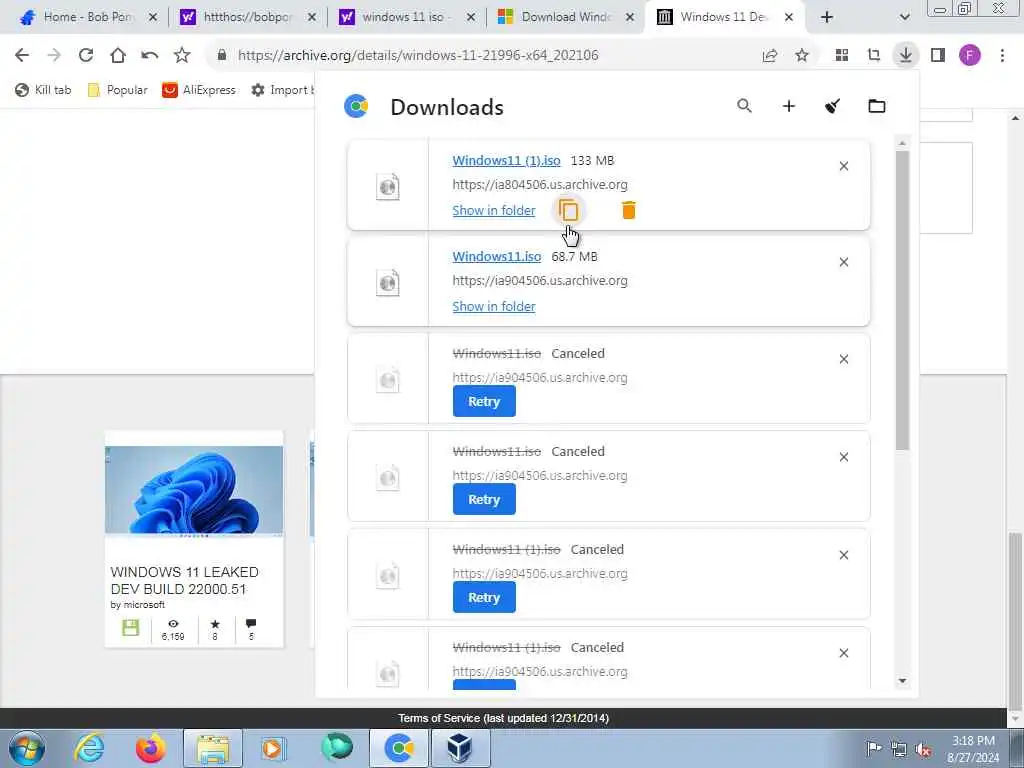This screenshot has width=1024, height=768.
Task: Open a new tab with plus button
Action: click(x=827, y=18)
